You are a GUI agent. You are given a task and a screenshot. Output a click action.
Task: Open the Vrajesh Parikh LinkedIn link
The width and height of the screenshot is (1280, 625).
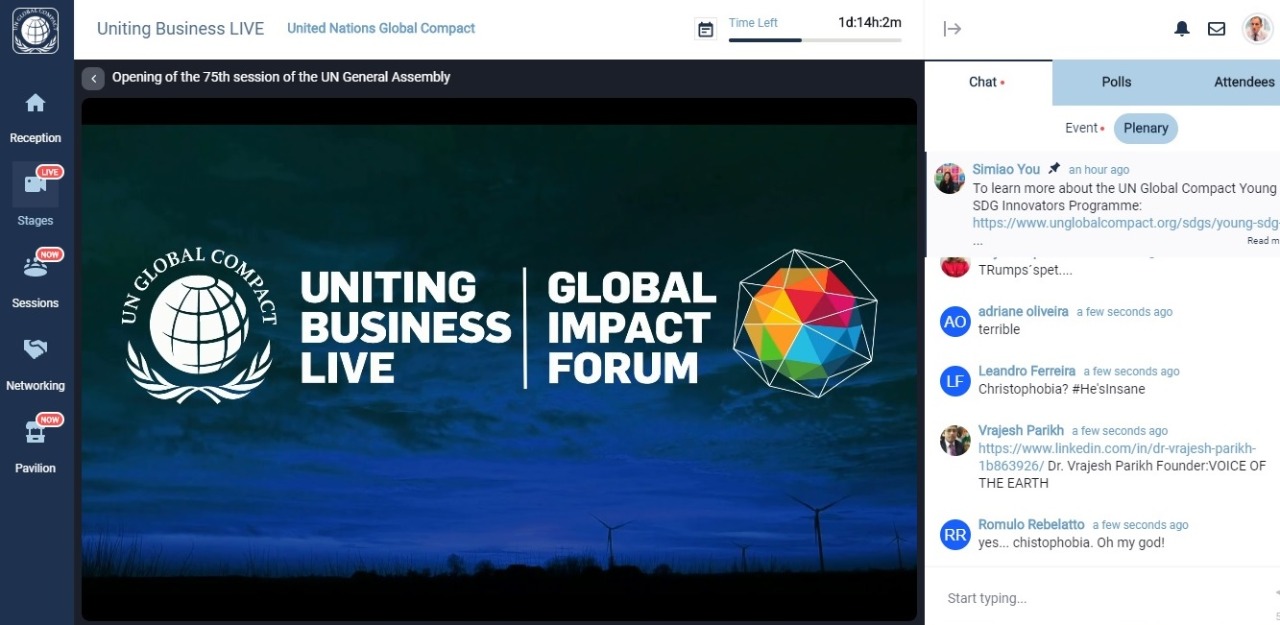click(1116, 457)
